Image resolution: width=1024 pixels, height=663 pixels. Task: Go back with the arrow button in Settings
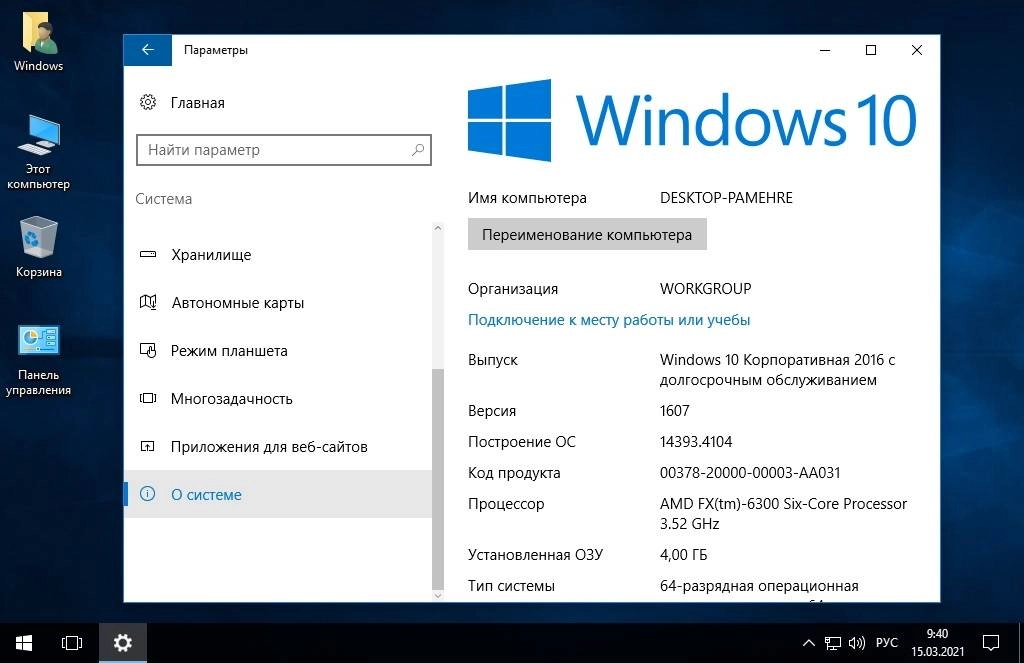[x=148, y=50]
